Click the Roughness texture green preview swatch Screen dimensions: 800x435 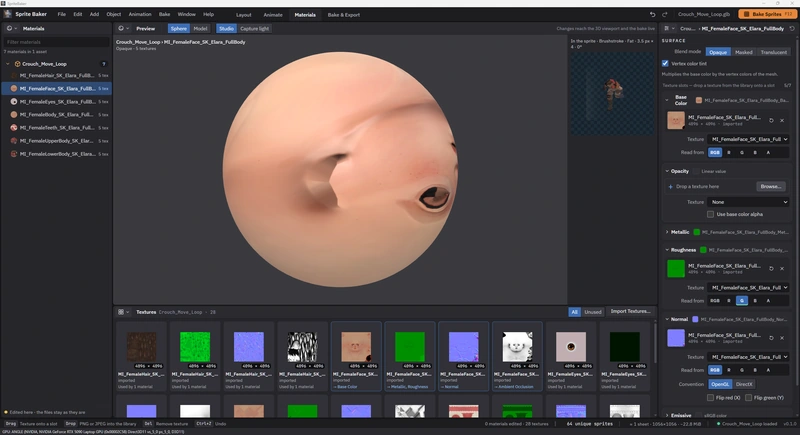point(676,269)
